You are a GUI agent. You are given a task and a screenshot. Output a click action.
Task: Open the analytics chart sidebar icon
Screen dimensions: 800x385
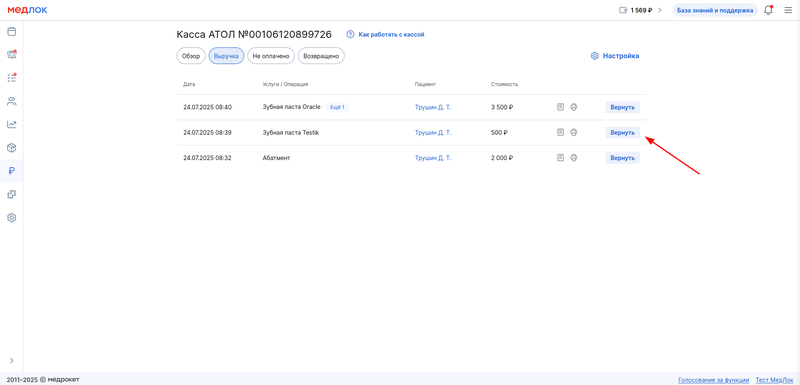tap(11, 124)
